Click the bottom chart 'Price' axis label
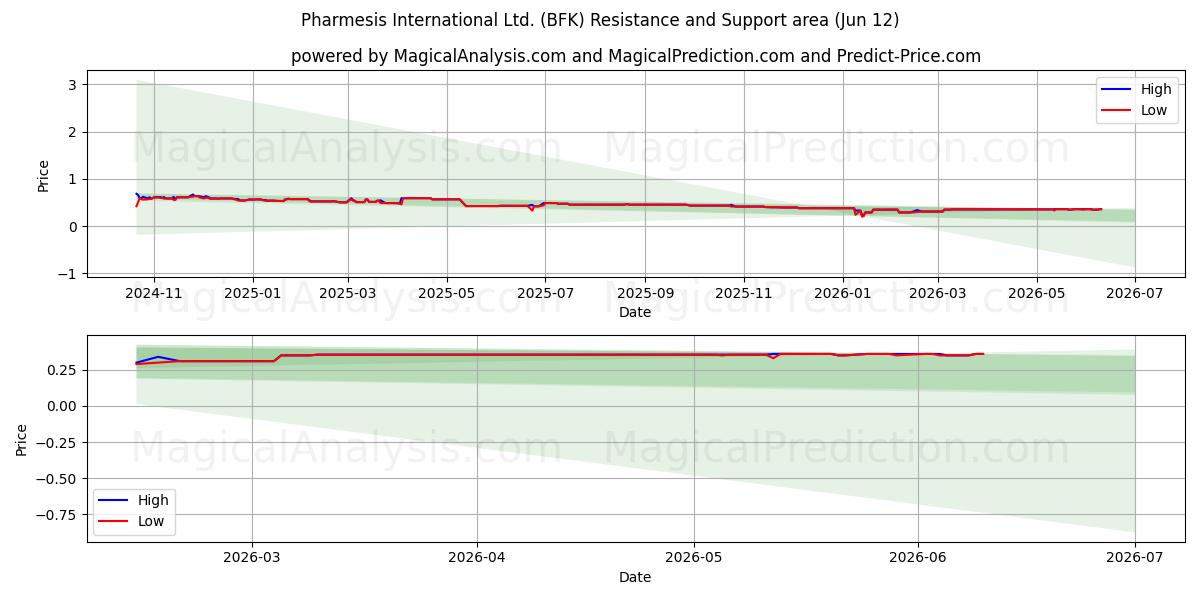 click(x=22, y=440)
